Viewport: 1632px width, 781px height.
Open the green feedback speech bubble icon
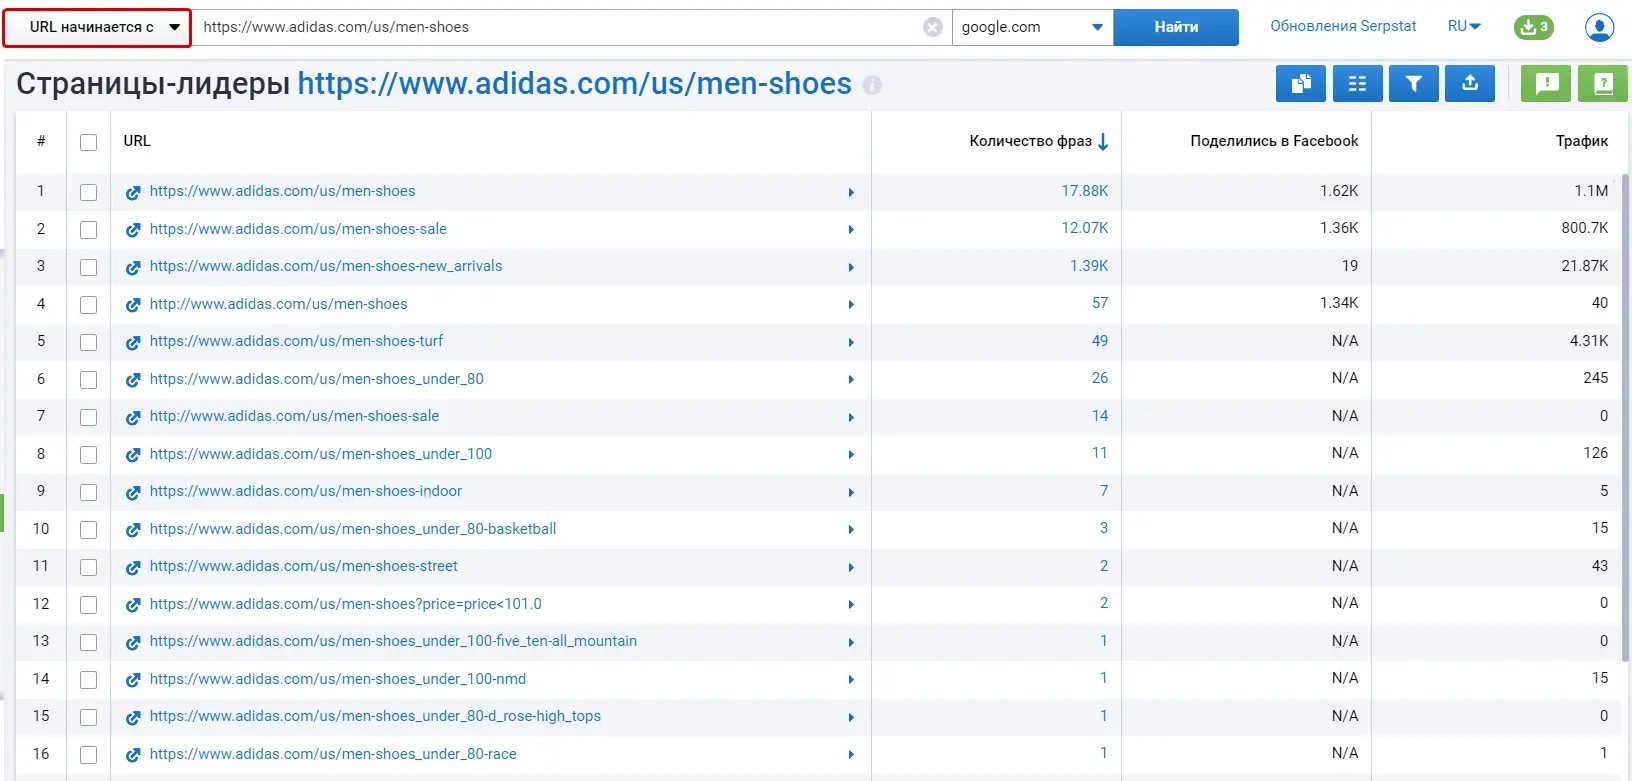1546,84
